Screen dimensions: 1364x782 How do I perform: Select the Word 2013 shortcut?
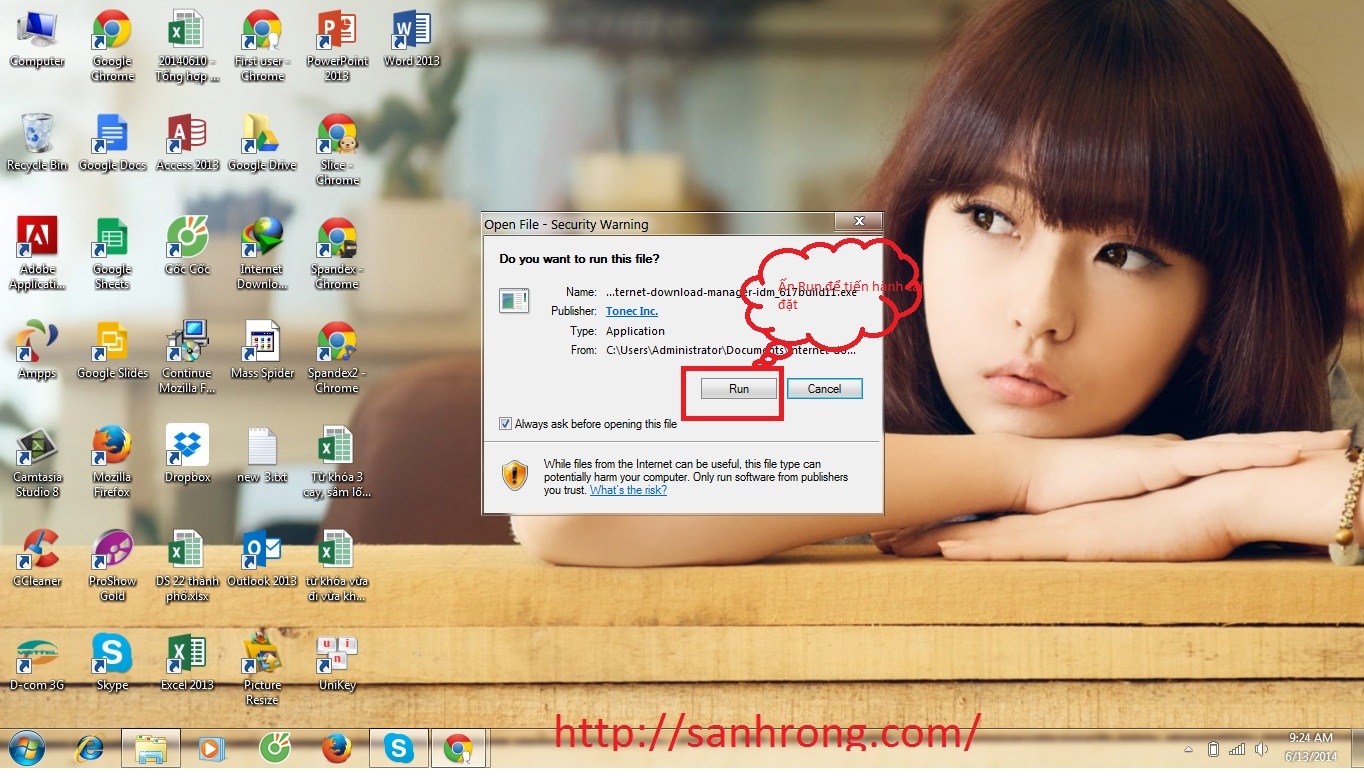(412, 38)
